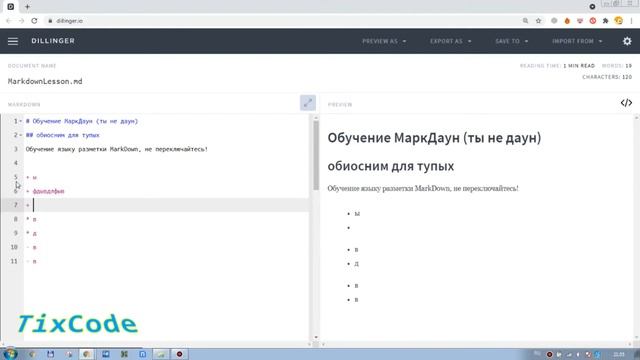Click the editor vertical scrollbar thumb
The image size is (640, 360).
coord(316,155)
